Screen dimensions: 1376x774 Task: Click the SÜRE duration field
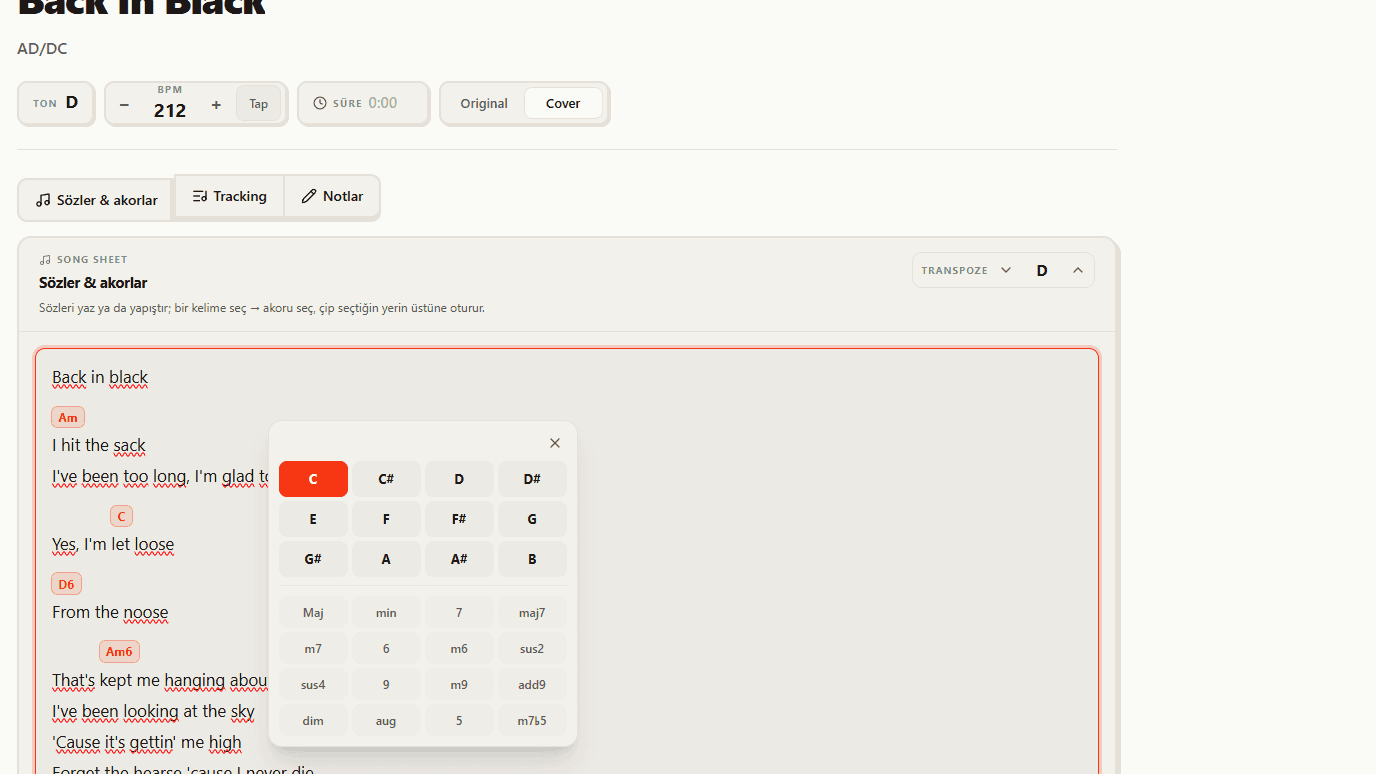[364, 103]
